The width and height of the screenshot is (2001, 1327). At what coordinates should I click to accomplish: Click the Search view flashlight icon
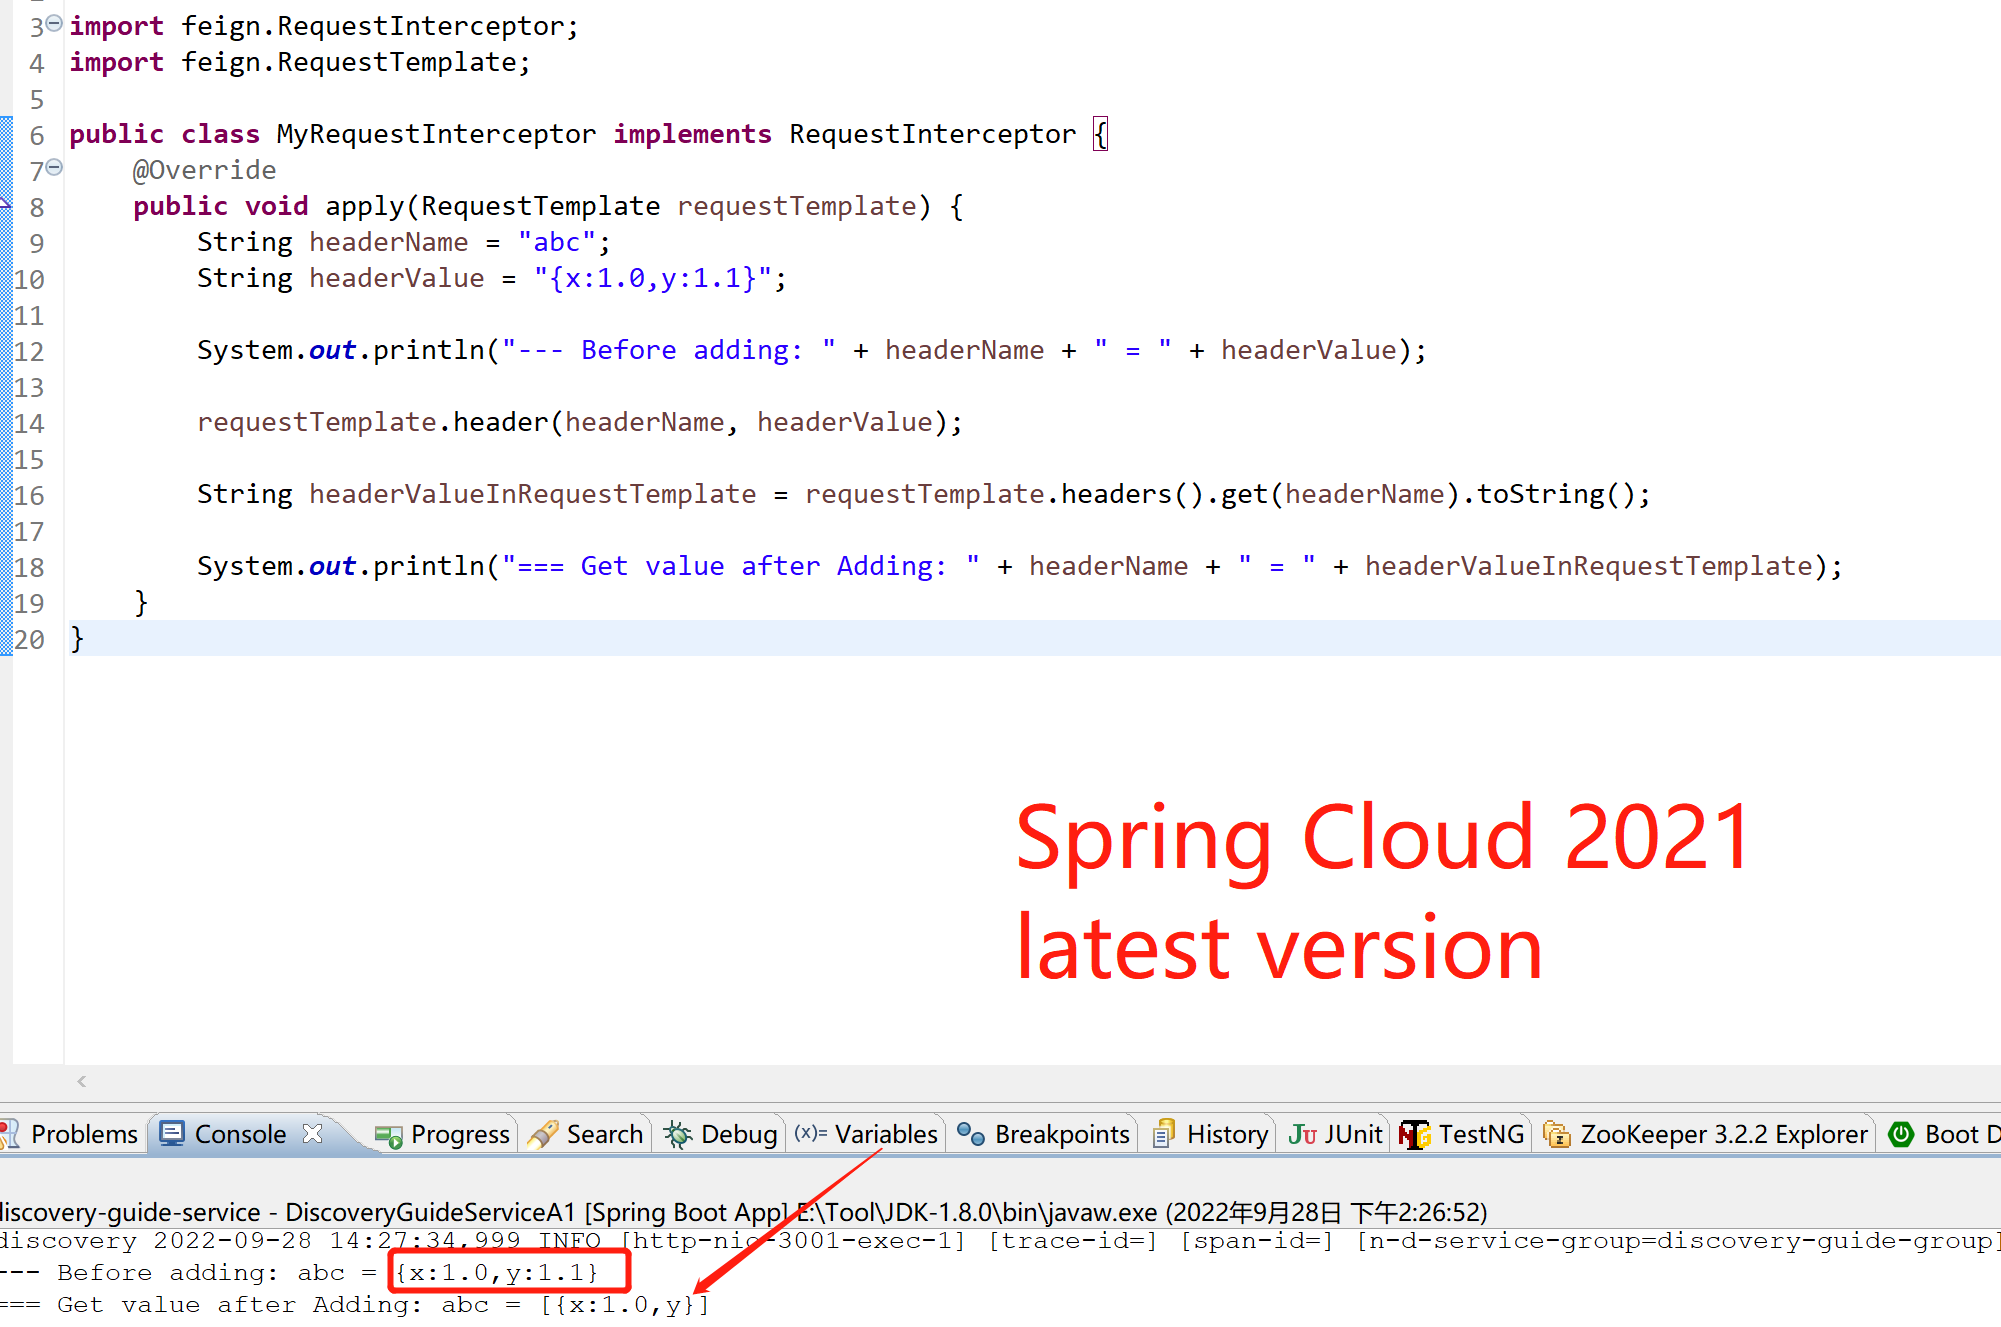pos(543,1134)
